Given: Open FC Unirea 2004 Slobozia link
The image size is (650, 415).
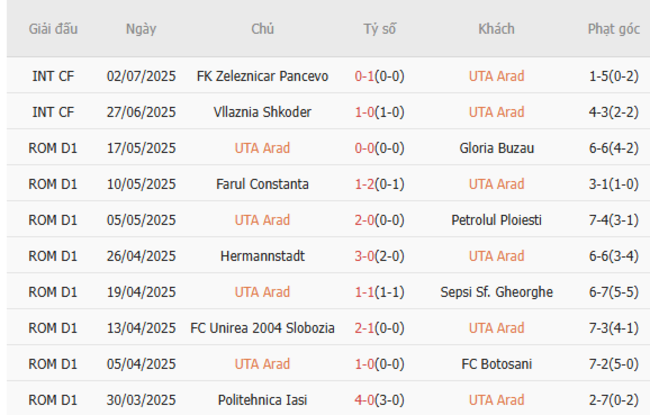Looking at the screenshot, I should (x=262, y=328).
